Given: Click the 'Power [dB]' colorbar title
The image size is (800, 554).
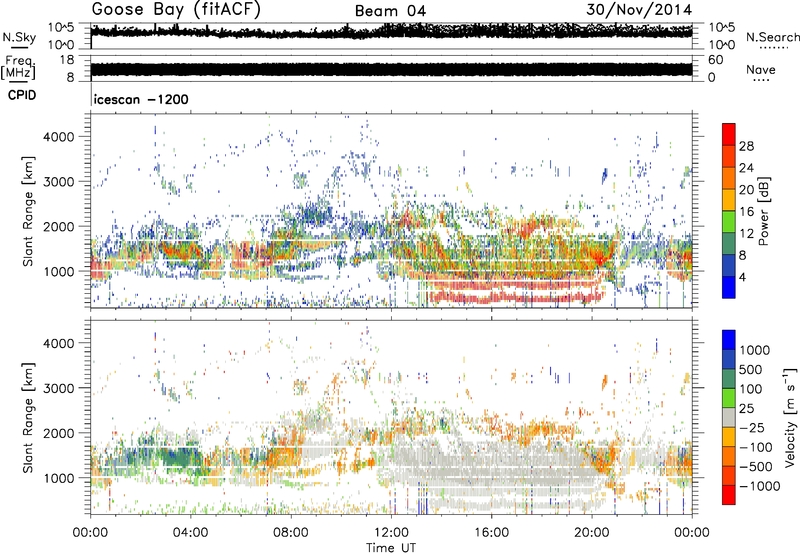Looking at the screenshot, I should point(764,211).
